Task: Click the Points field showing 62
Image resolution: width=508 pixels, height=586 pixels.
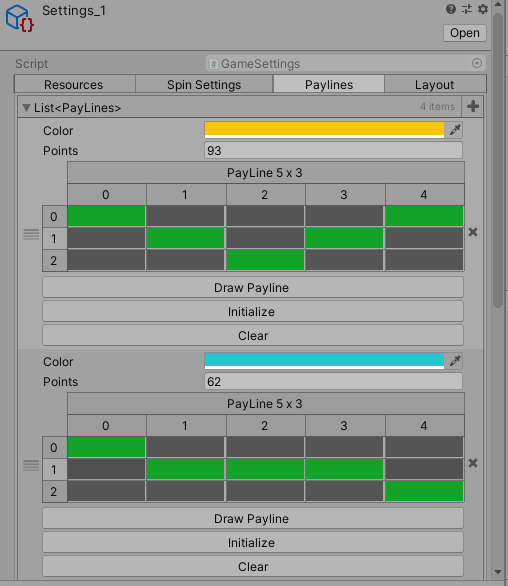Action: [333, 381]
